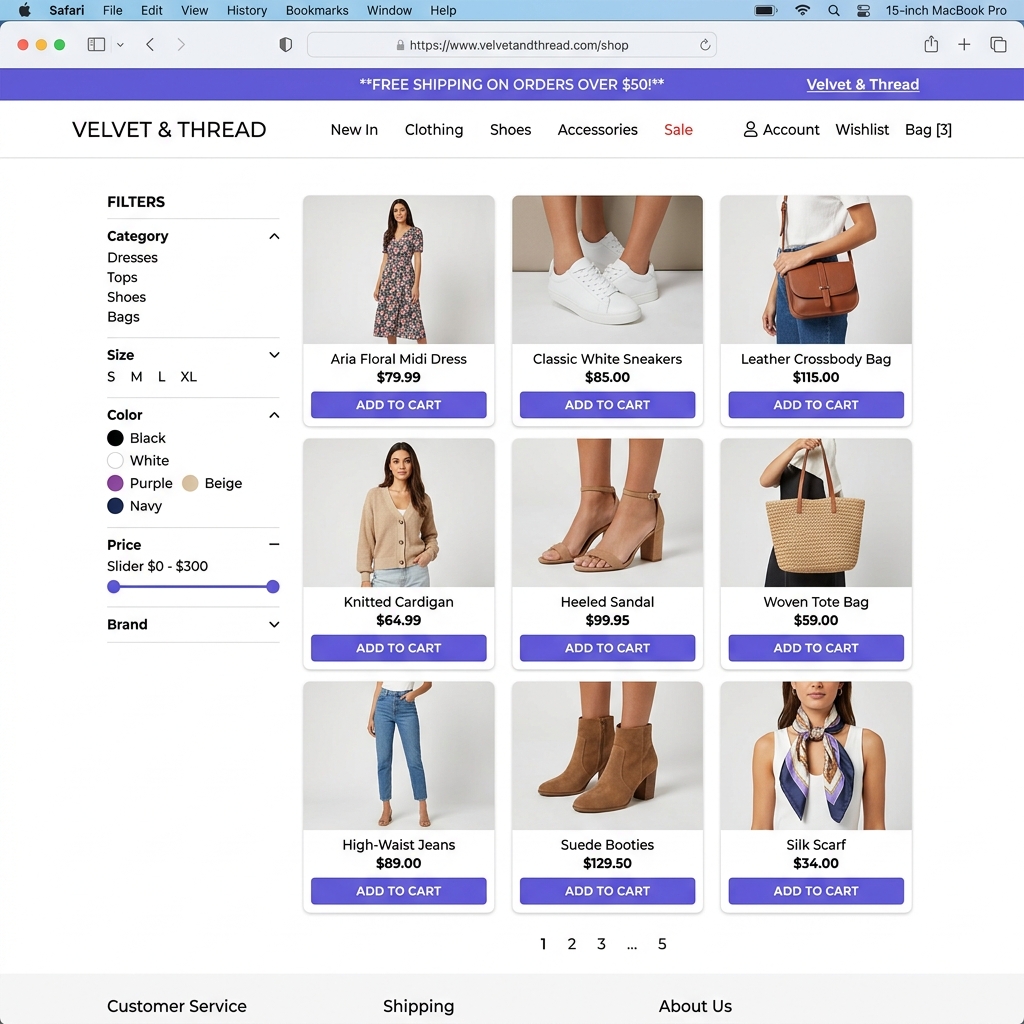1024x1024 pixels.
Task: Collapse the Category filter section
Action: point(274,236)
